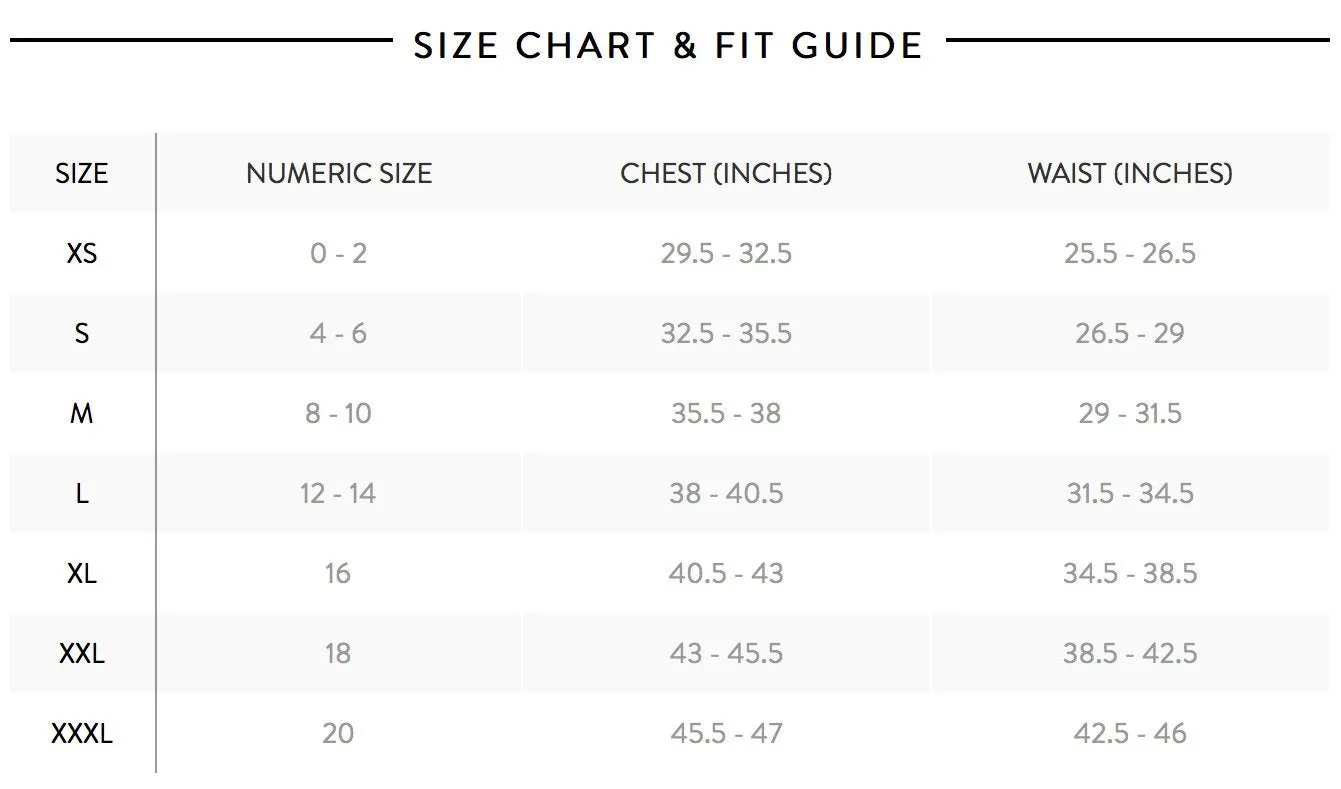Screen dimensions: 1341x789
Task: Click chest value 29.5 - 32.5
Action: click(726, 253)
